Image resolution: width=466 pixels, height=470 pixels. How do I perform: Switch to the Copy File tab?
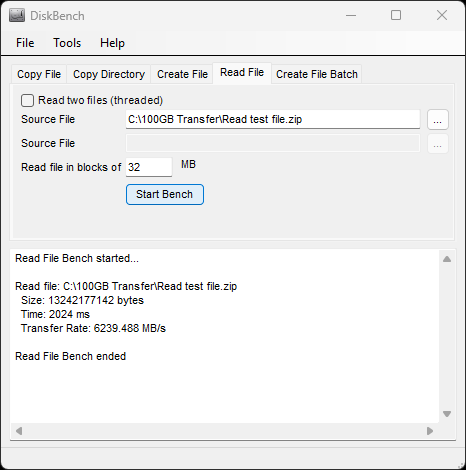(x=39, y=74)
